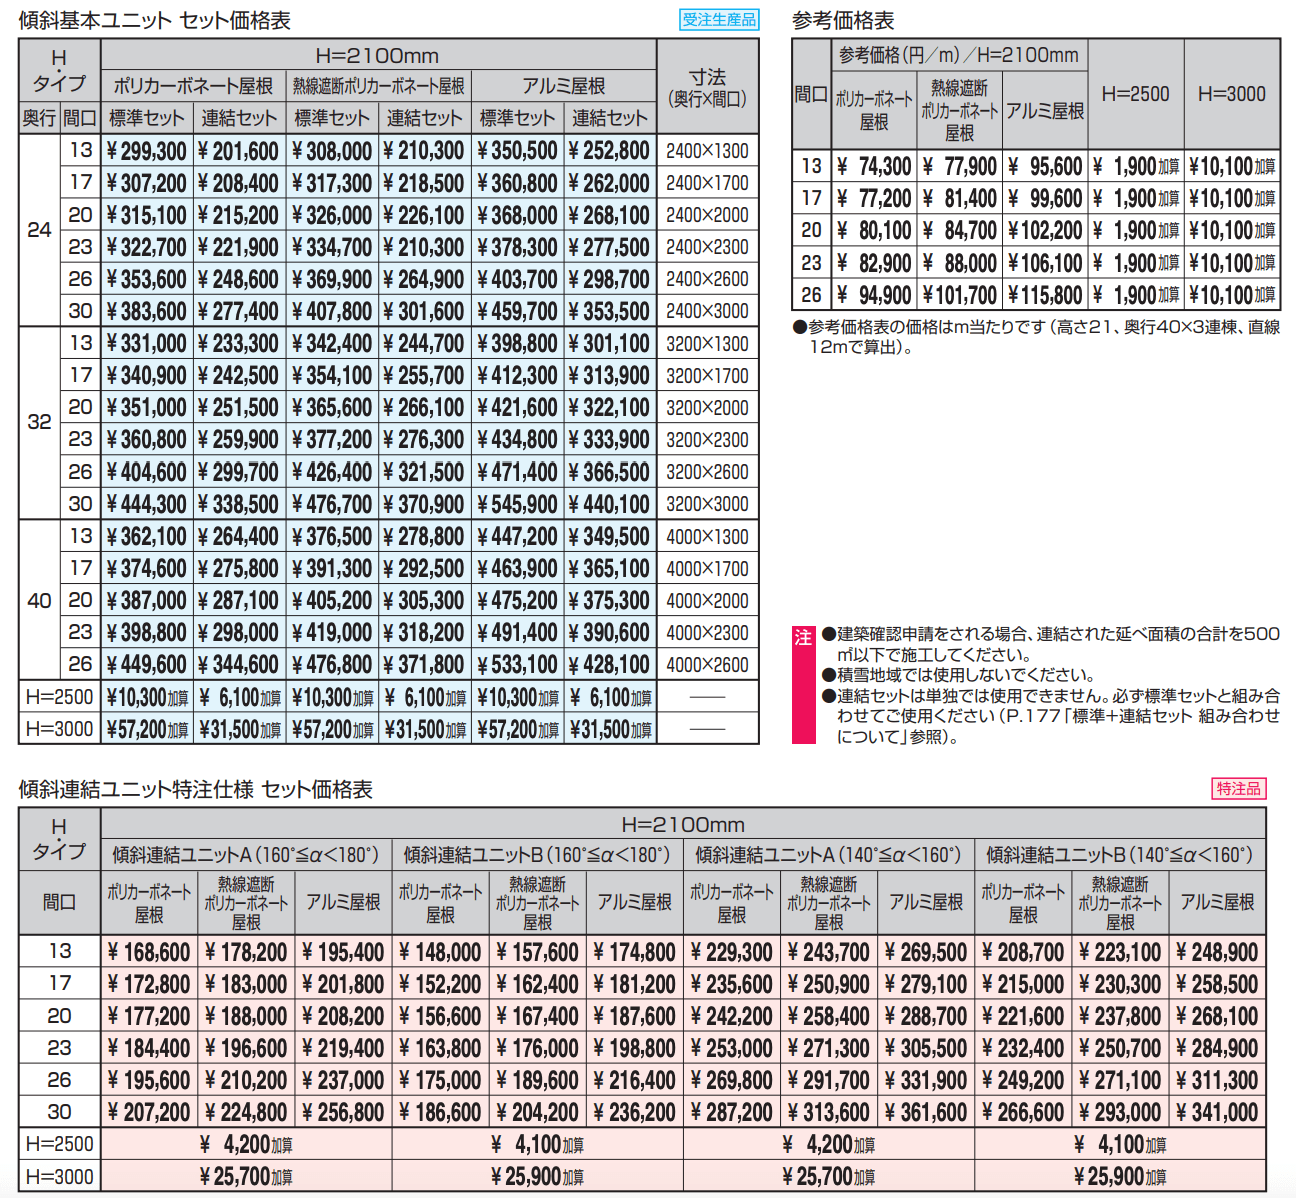Click ¥74,300 in the reference price table
1296x1198 pixels.
pyautogui.click(x=874, y=166)
